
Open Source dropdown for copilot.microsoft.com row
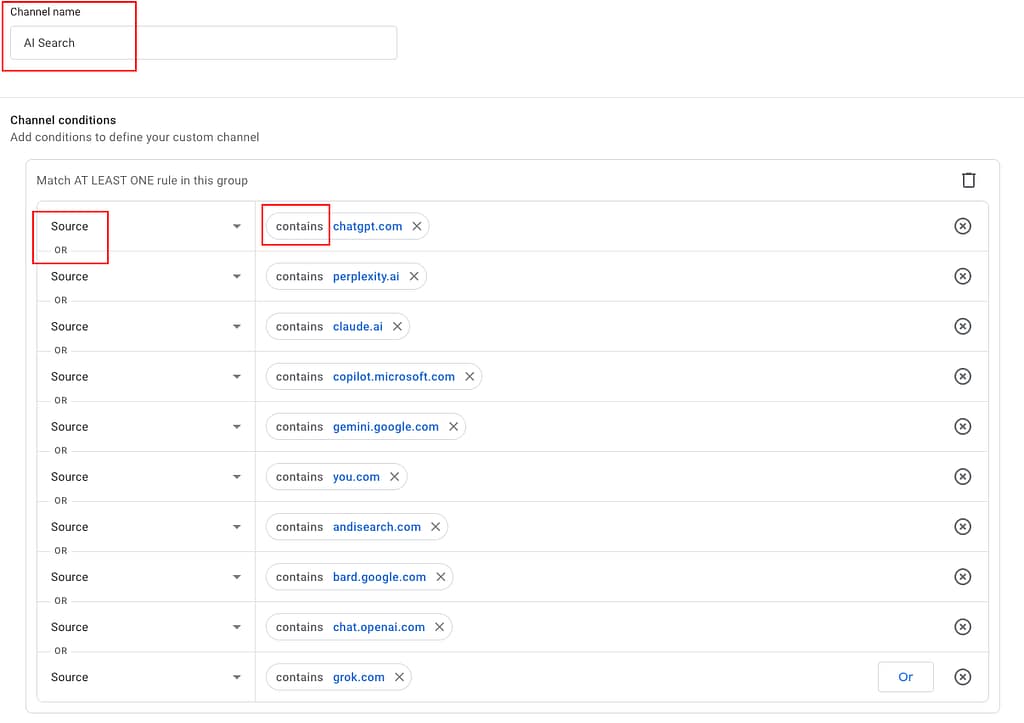[146, 376]
